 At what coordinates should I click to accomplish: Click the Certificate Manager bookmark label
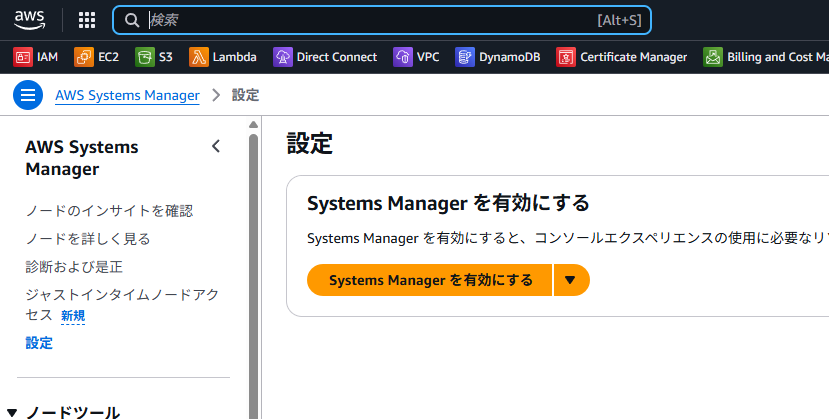tap(633, 57)
